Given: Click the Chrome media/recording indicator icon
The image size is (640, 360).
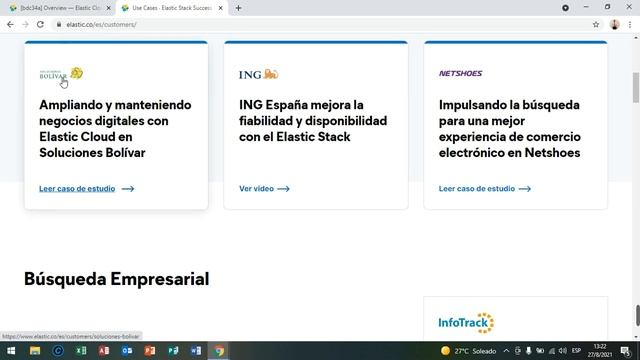Looking at the screenshot, I should pos(565,8).
